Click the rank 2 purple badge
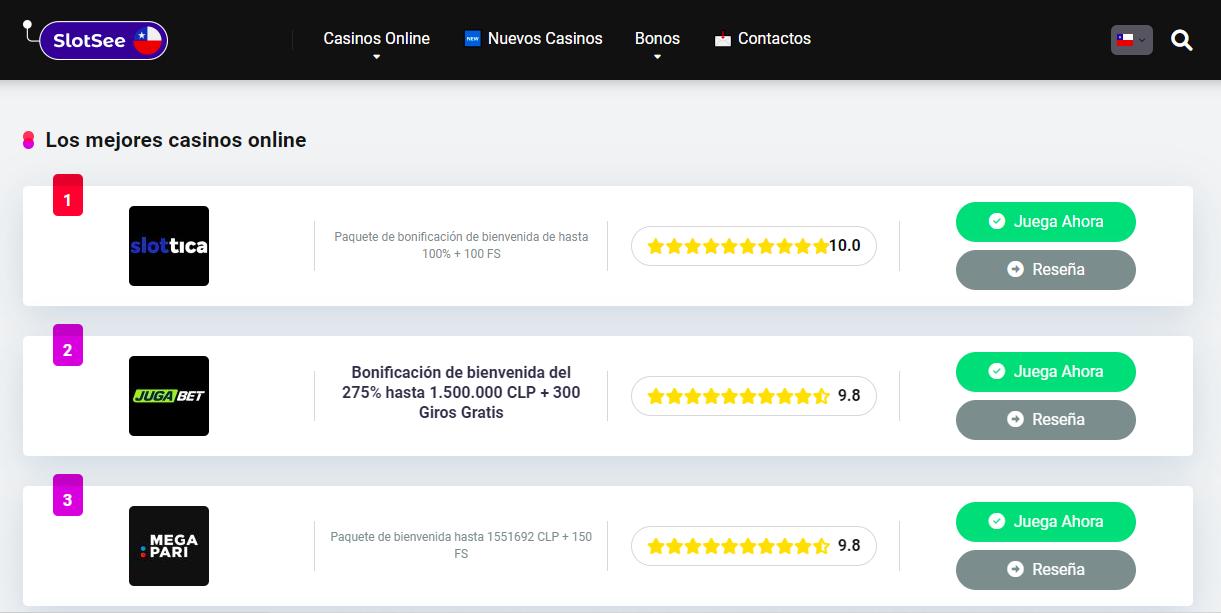Viewport: 1221px width, 613px height. (x=68, y=347)
